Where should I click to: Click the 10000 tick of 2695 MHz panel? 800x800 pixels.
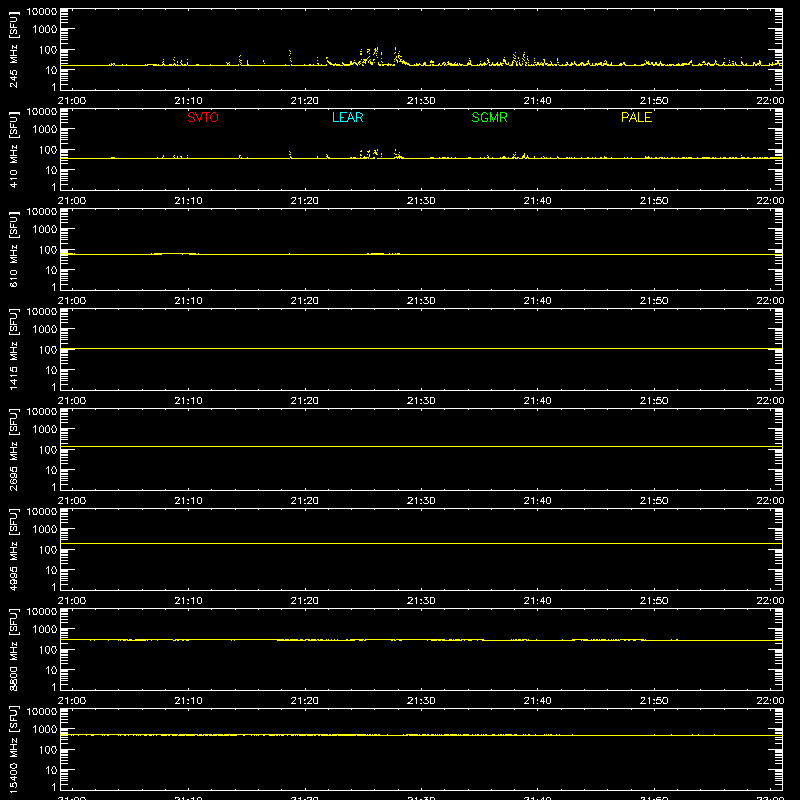click(x=42, y=412)
